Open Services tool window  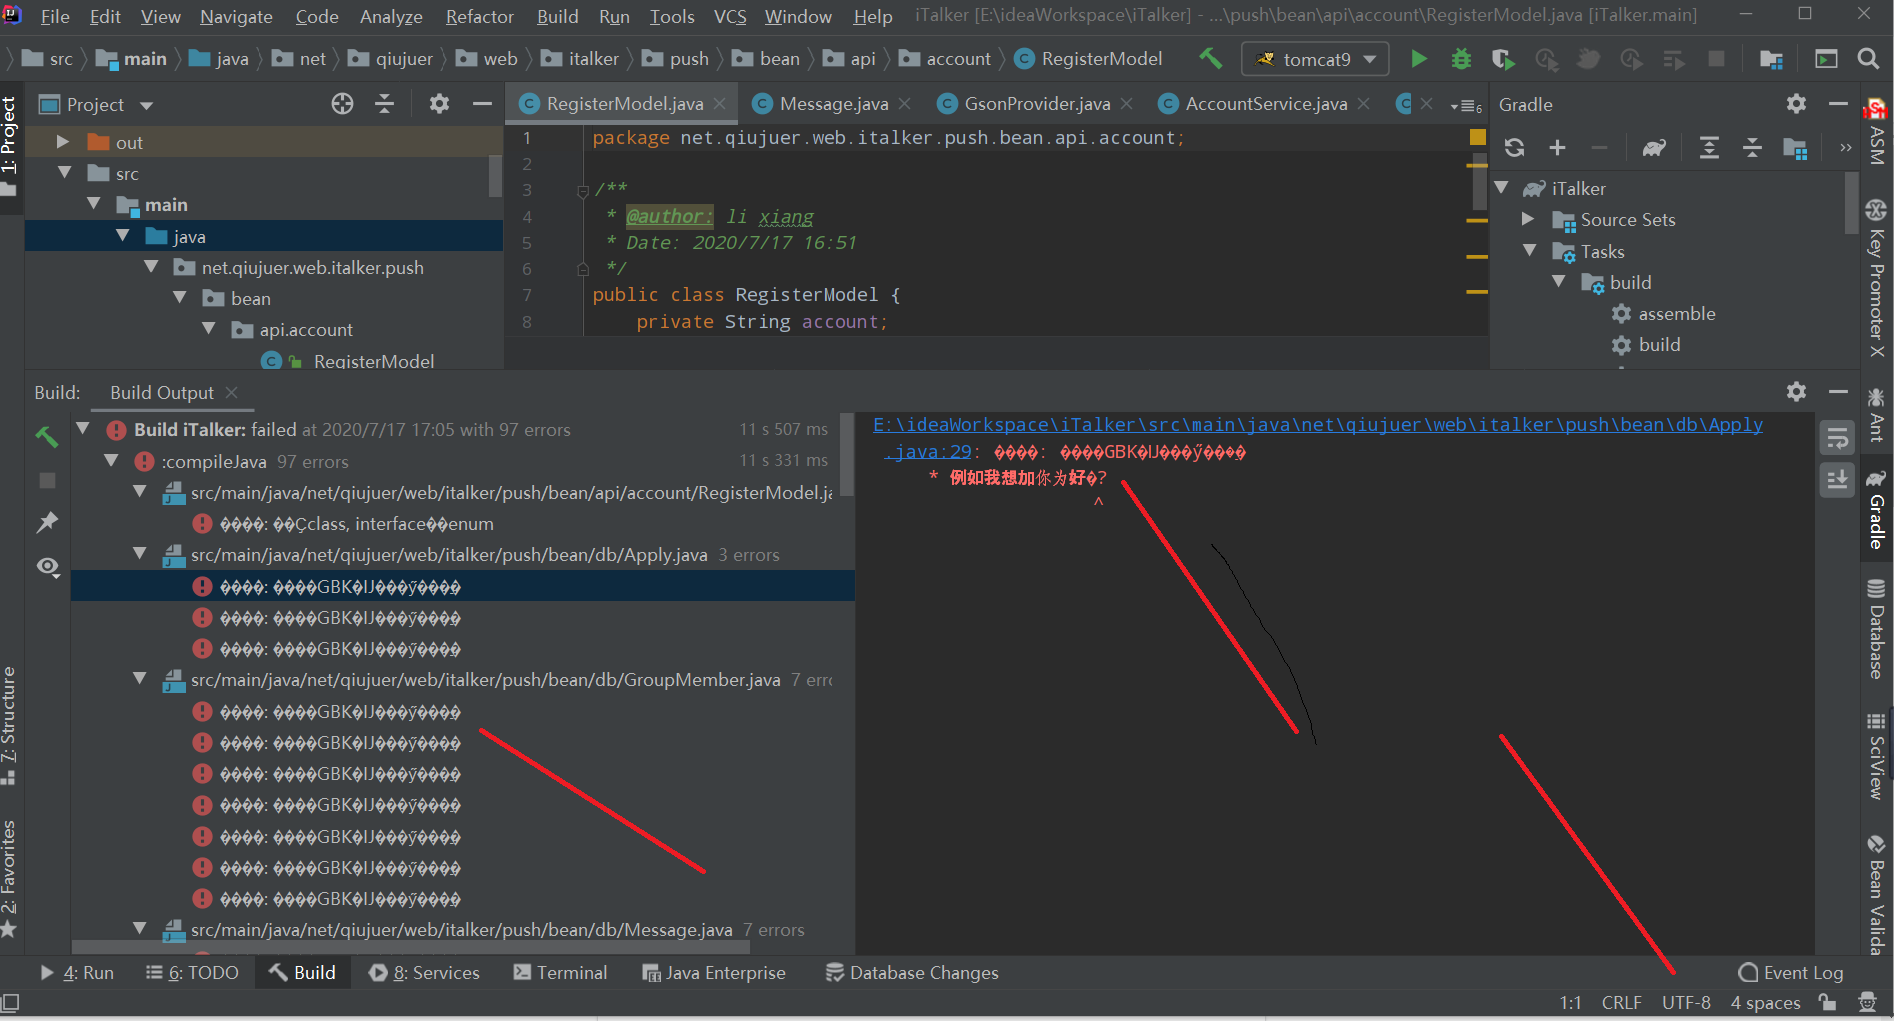pyautogui.click(x=424, y=972)
